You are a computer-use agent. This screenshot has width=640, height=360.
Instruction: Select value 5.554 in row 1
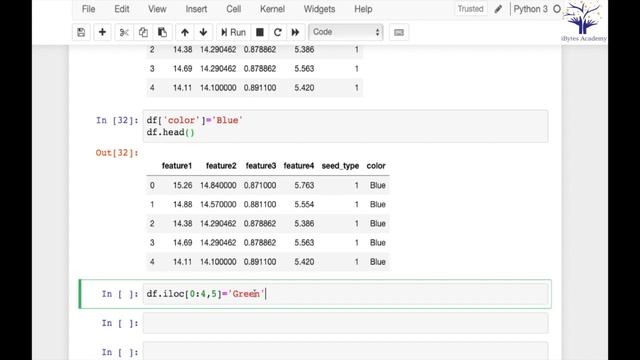(x=304, y=204)
